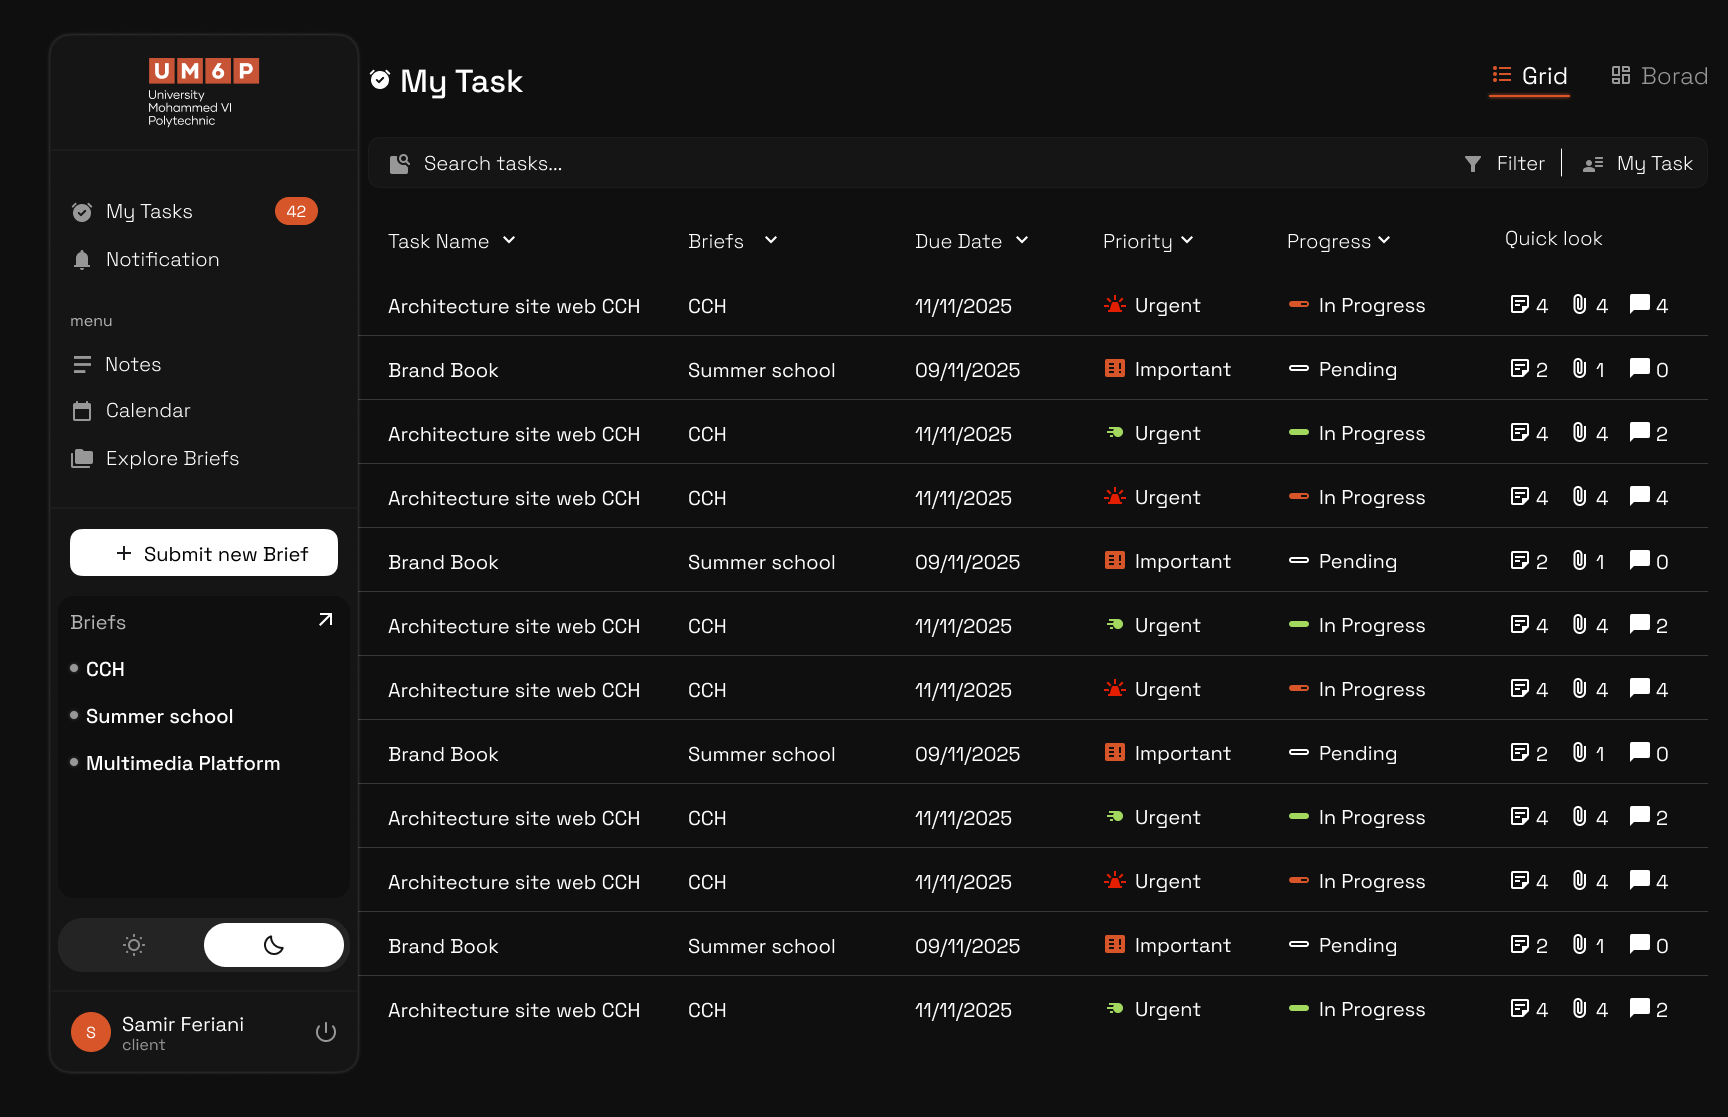Image resolution: width=1728 pixels, height=1117 pixels.
Task: Open first Architecture site web CCH task
Action: click(514, 306)
